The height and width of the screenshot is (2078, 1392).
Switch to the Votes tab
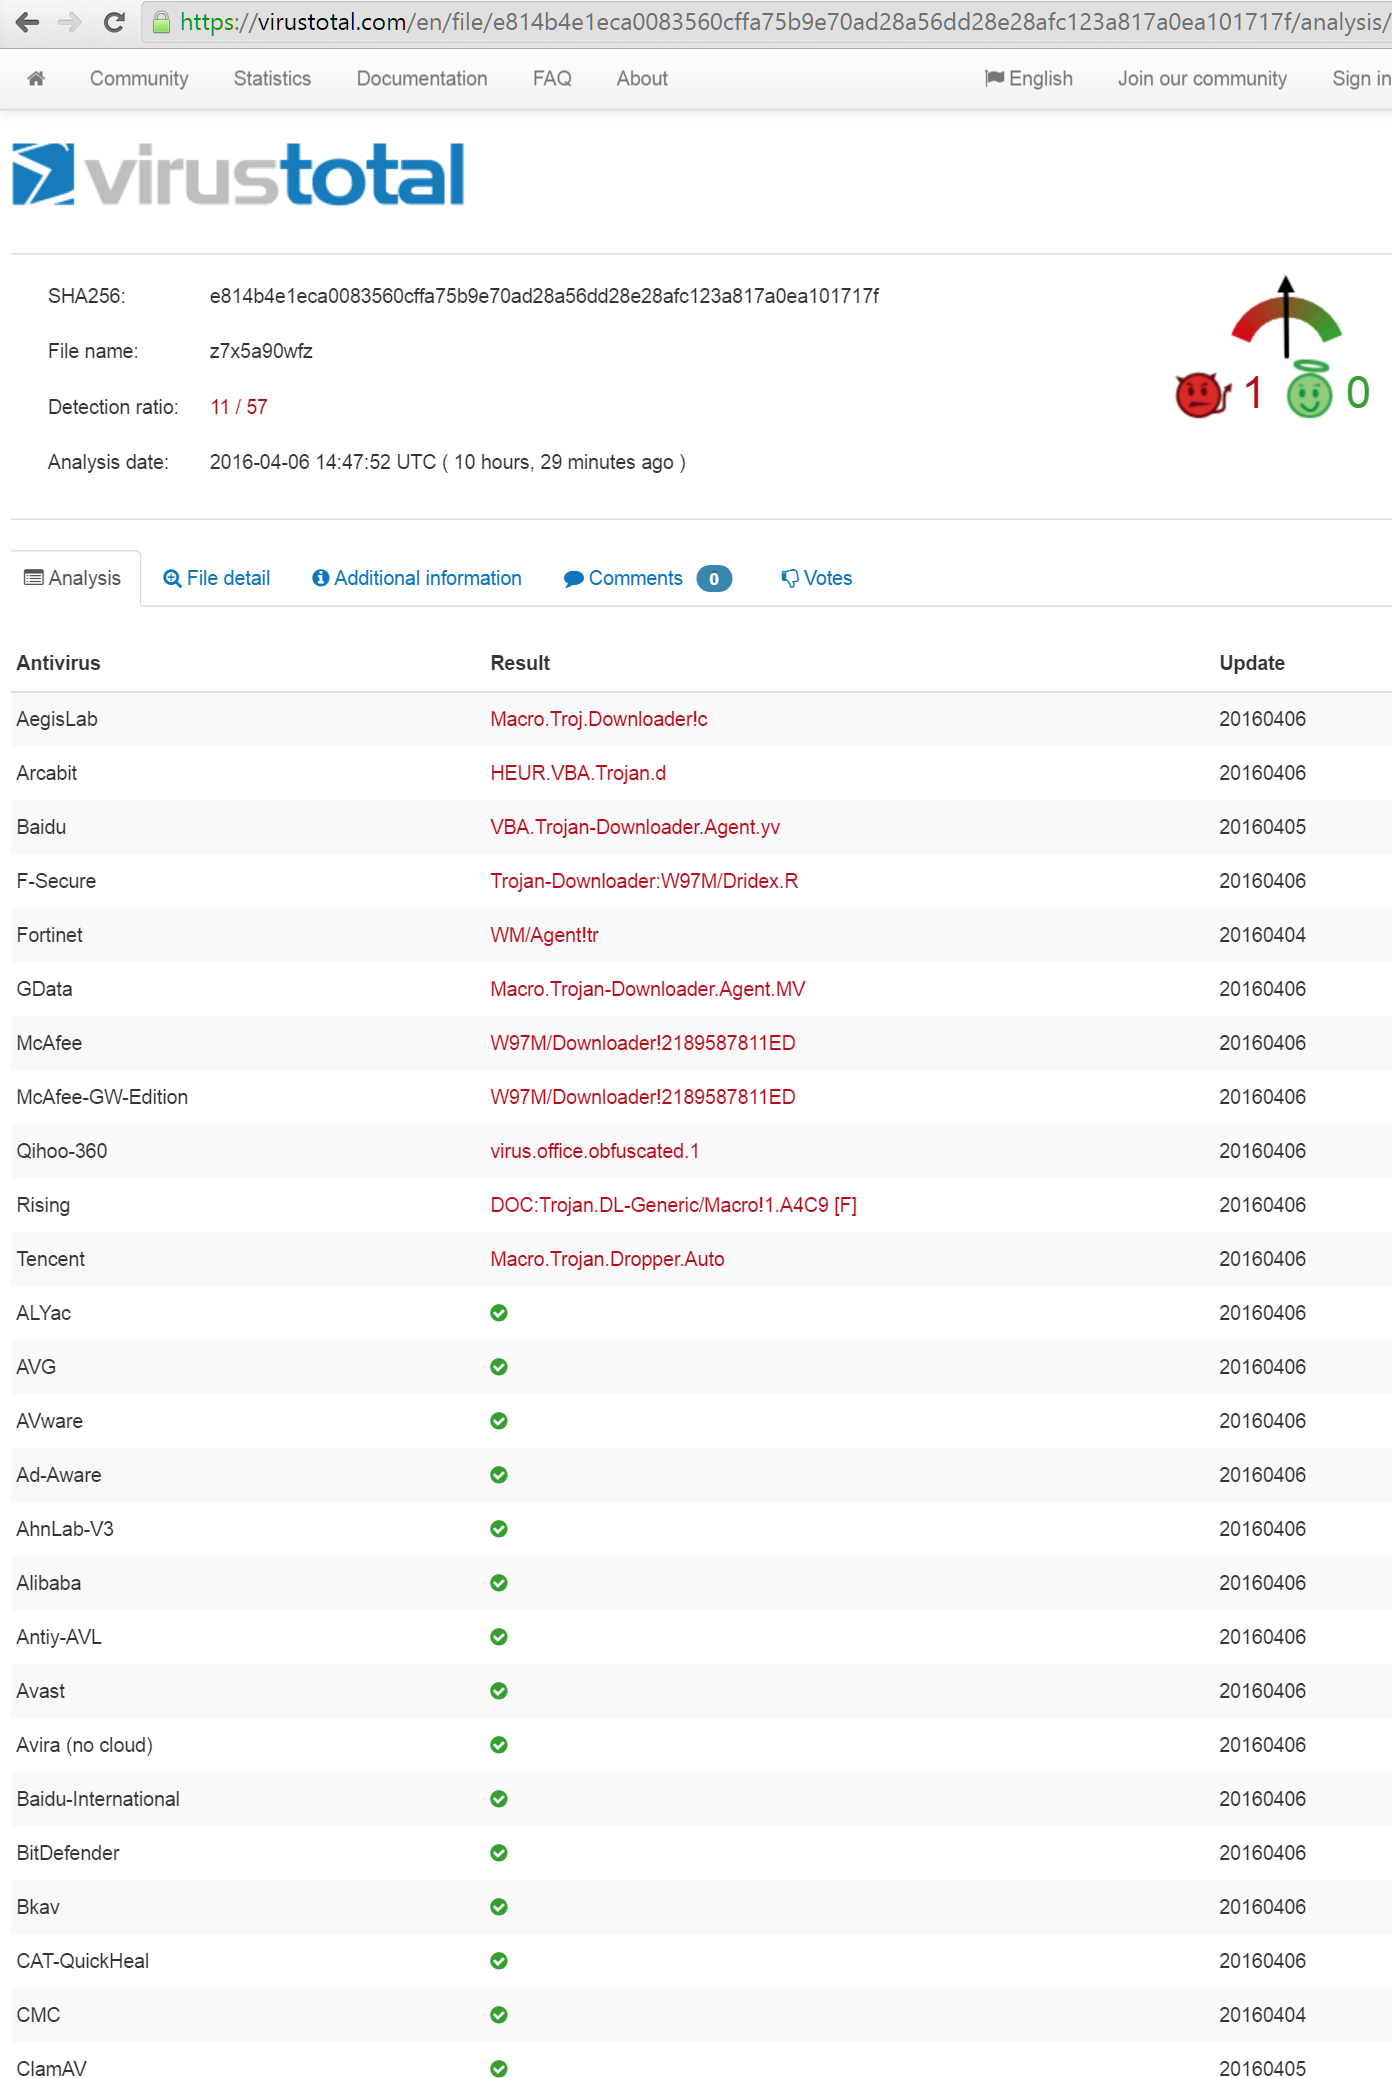(x=817, y=578)
